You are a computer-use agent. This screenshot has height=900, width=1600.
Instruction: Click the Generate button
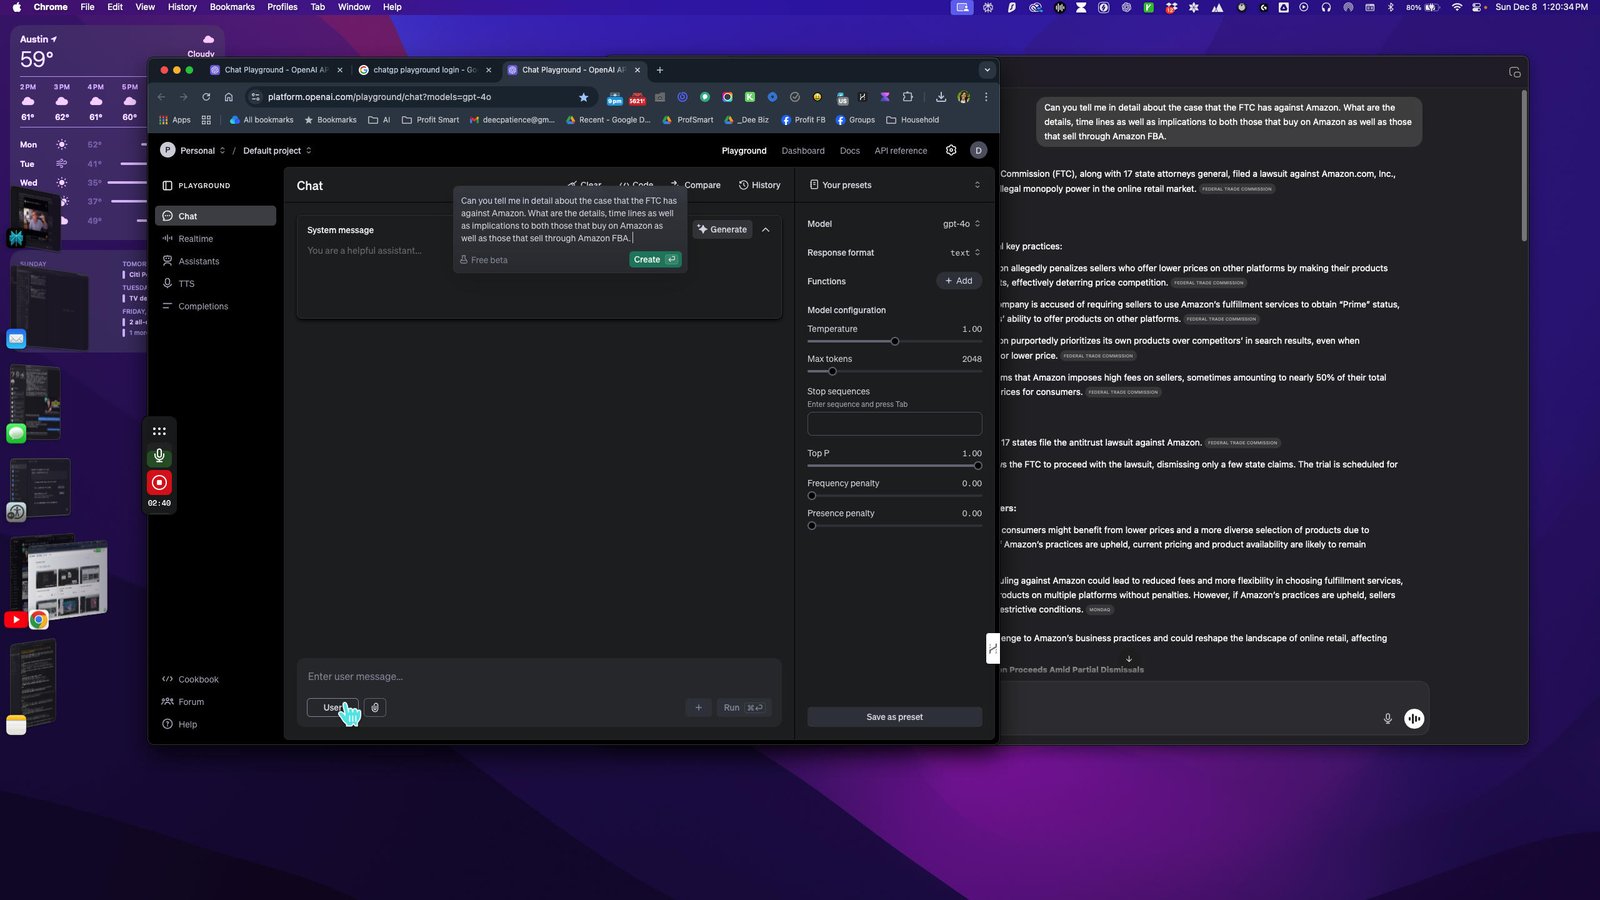click(722, 230)
